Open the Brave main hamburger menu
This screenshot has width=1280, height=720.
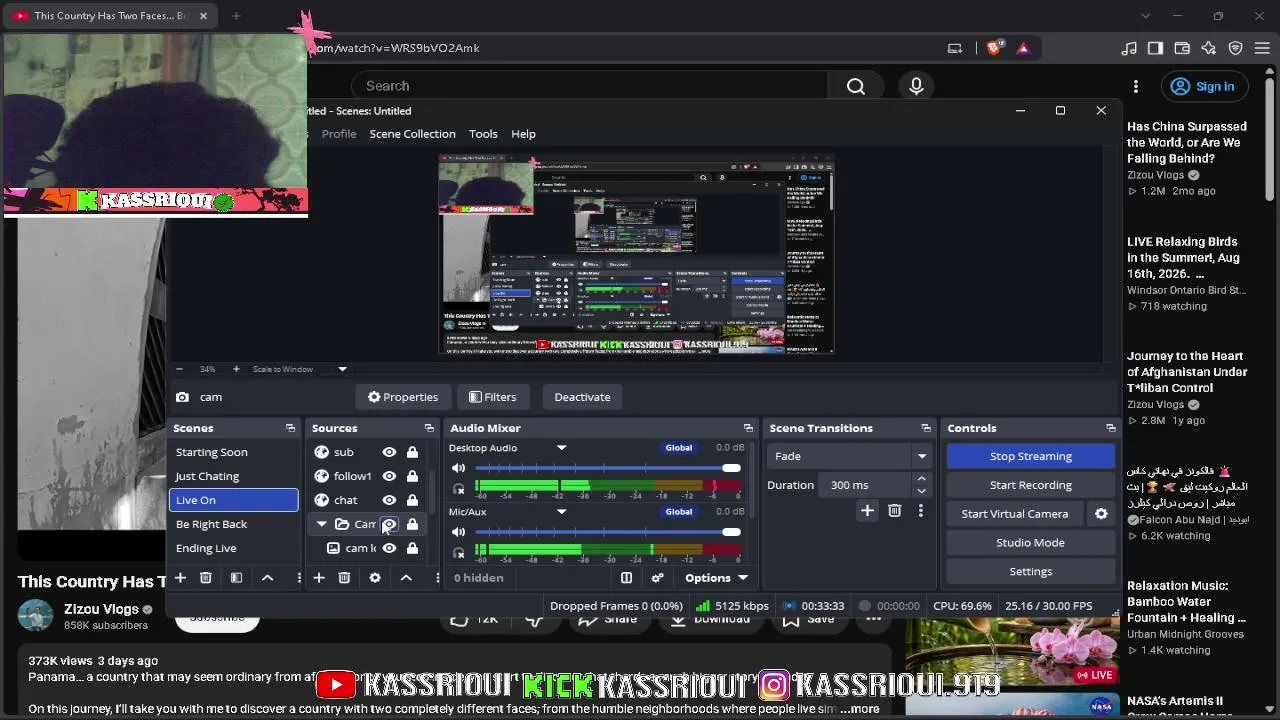1262,48
